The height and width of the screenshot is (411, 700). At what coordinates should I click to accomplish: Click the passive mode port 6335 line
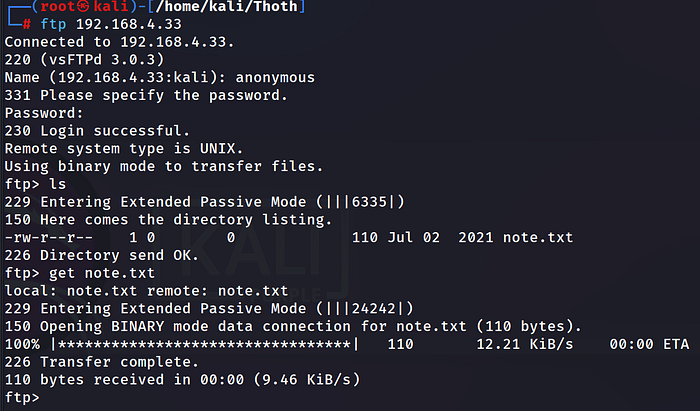205,203
